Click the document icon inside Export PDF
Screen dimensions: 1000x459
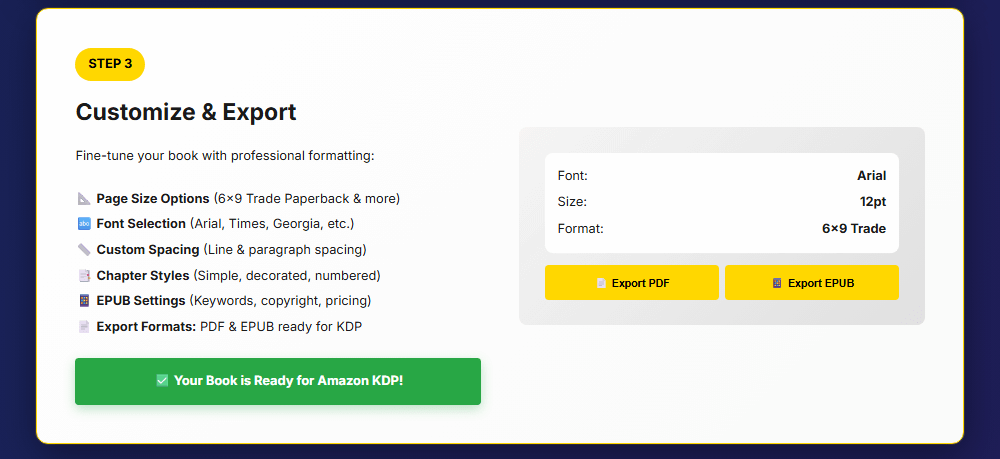pos(601,283)
